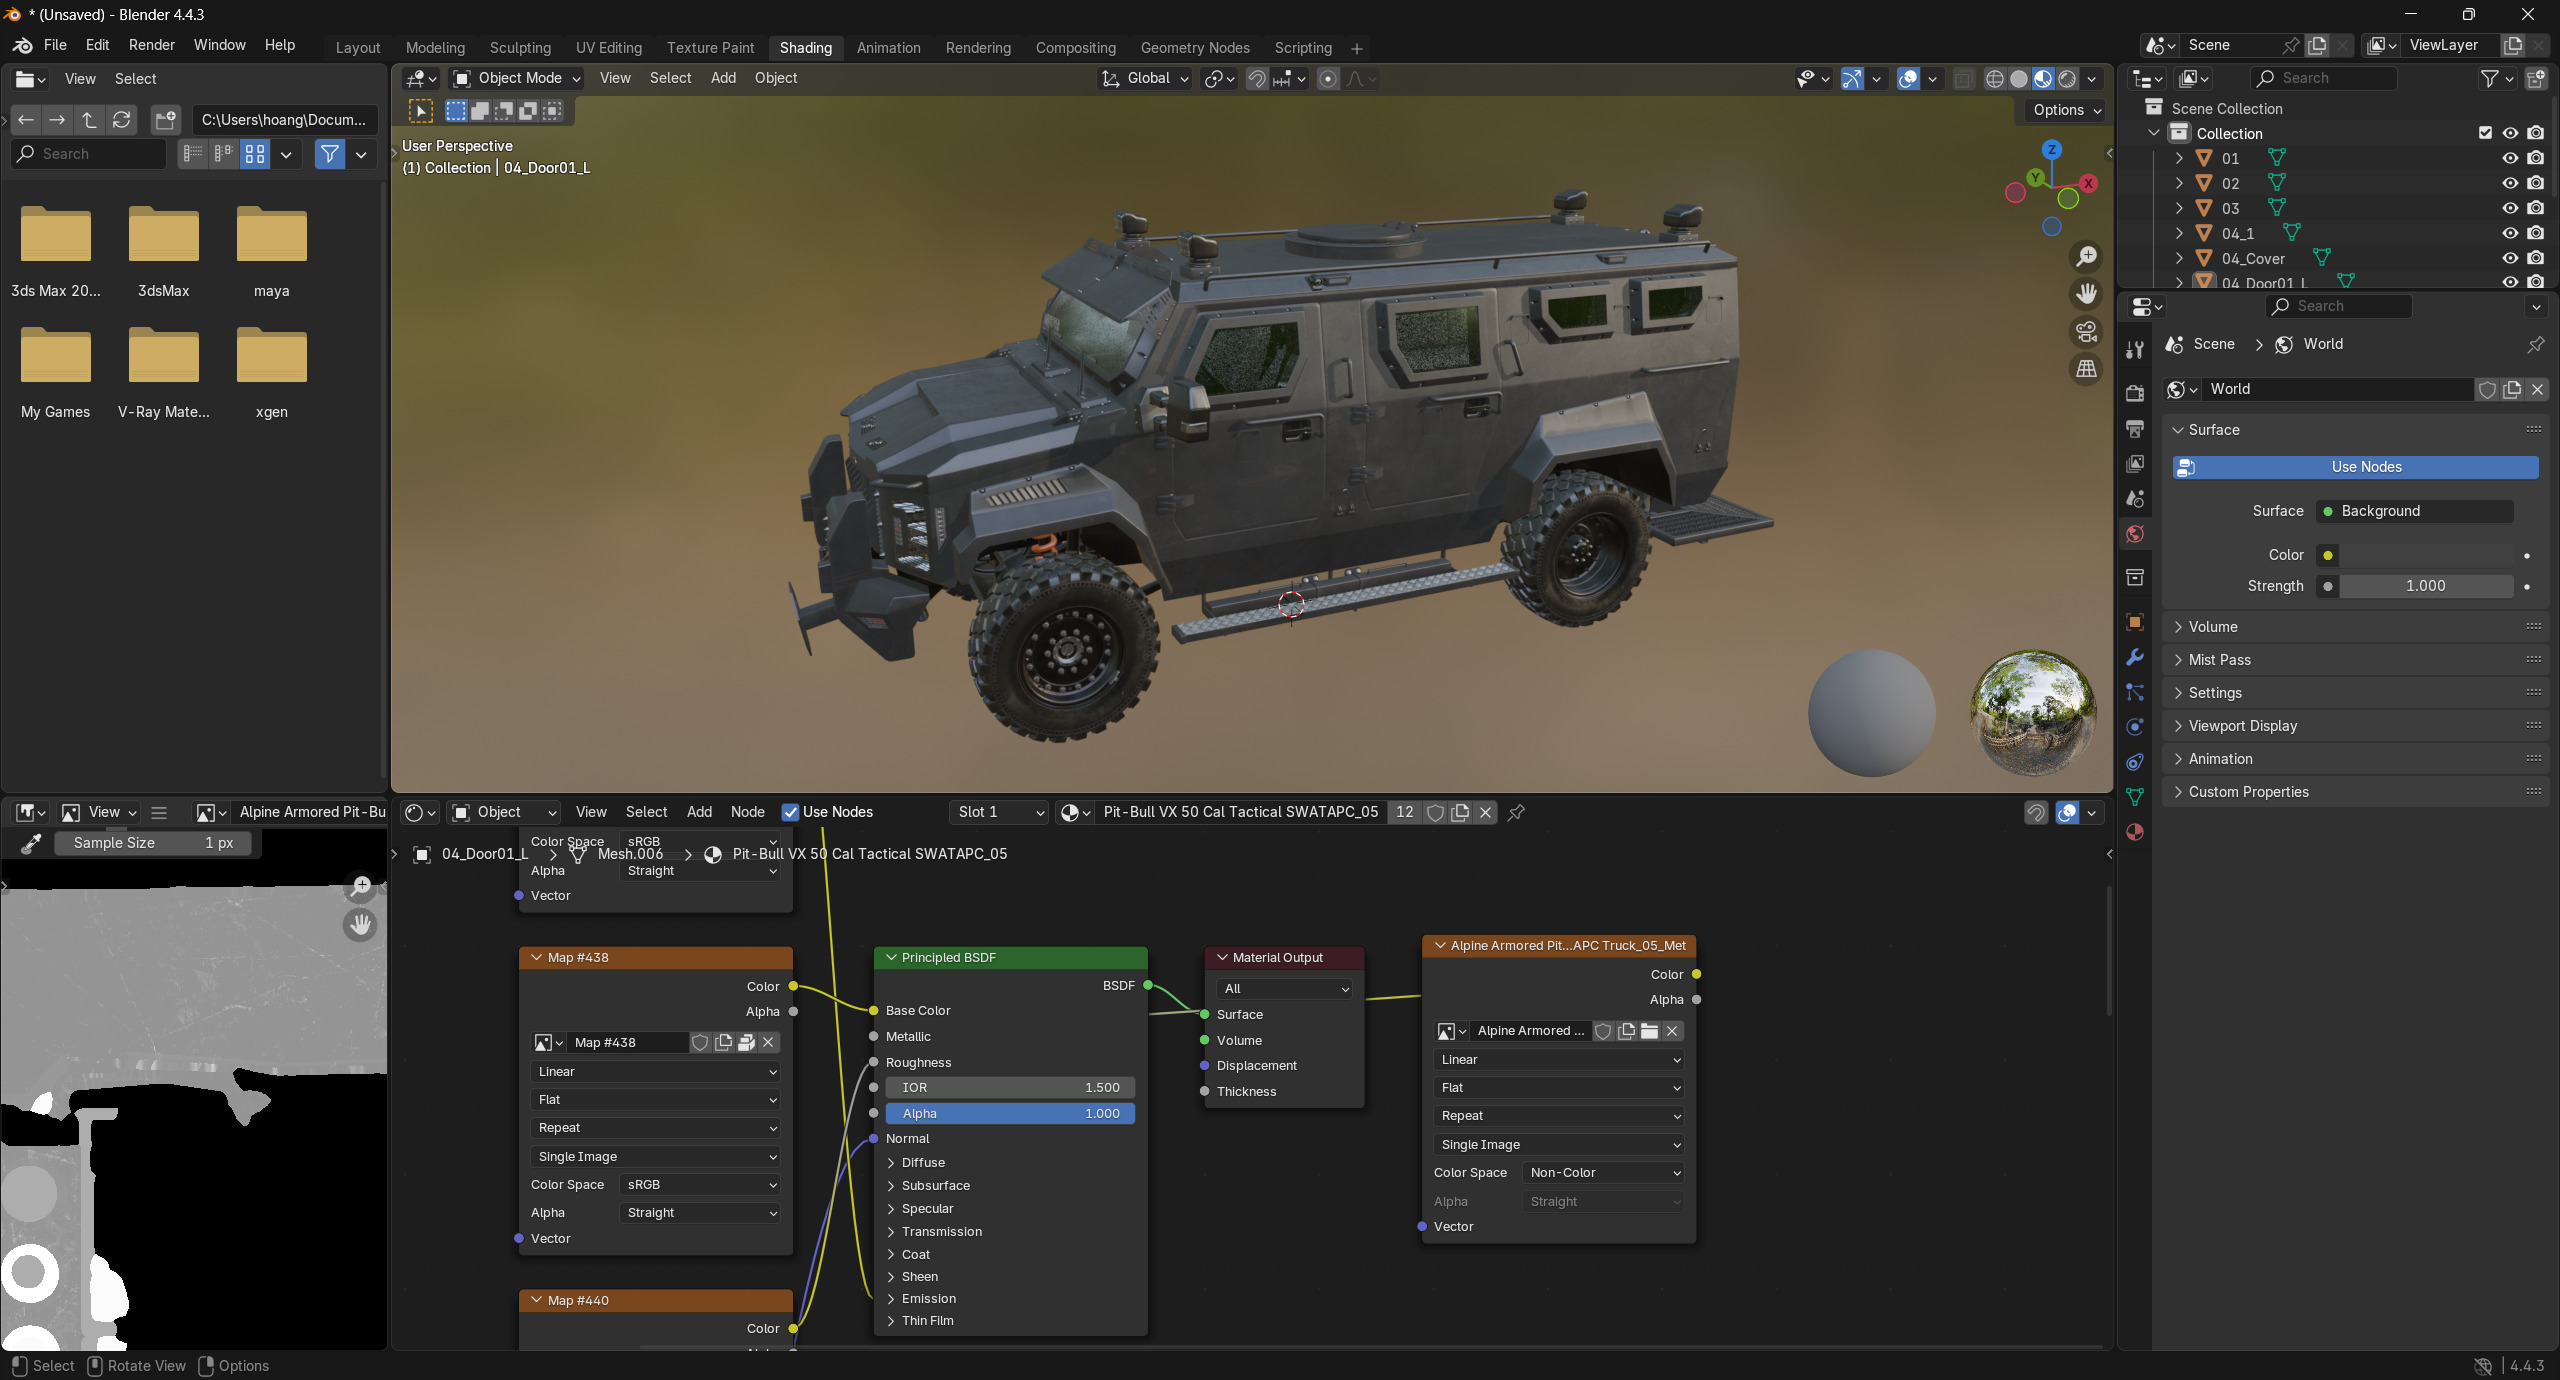The image size is (2560, 1380).
Task: Open the Render properties tab
Action: 2135,393
